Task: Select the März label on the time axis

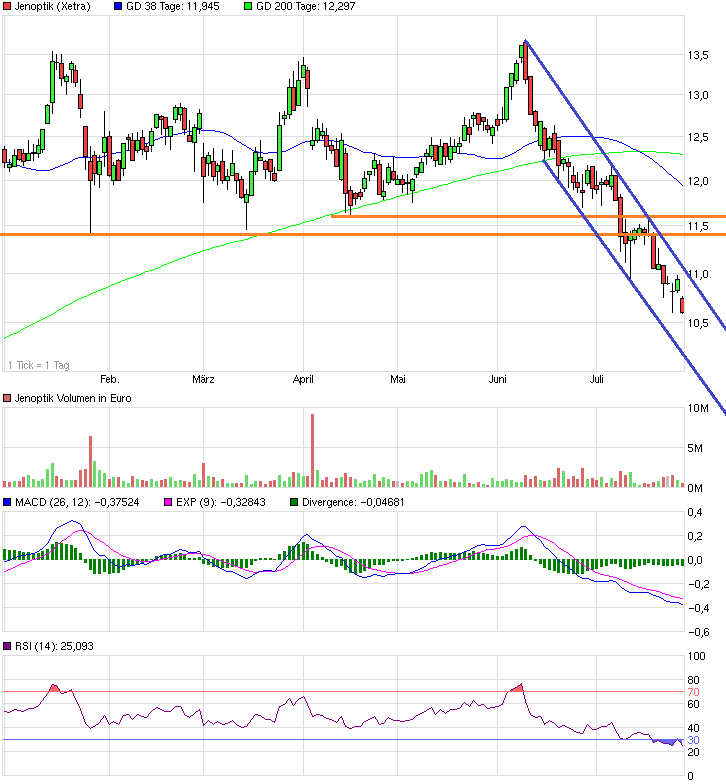Action: pyautogui.click(x=203, y=379)
